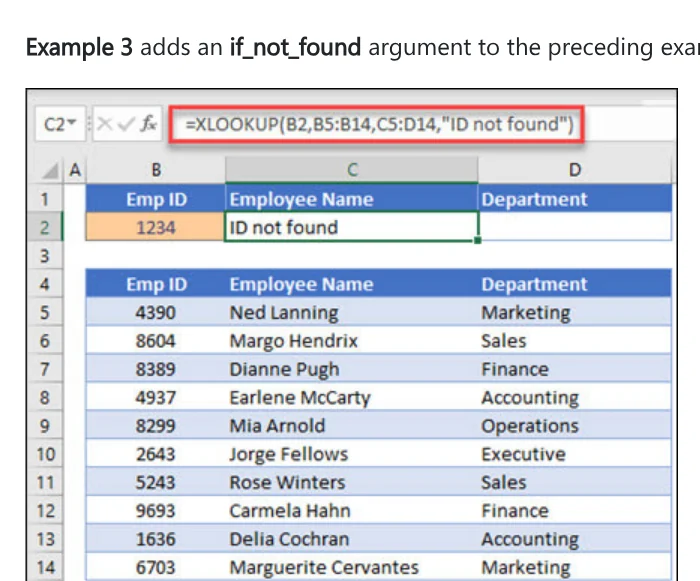
Task: Click 'Accounting' cell in row 8
Action: 575,397
